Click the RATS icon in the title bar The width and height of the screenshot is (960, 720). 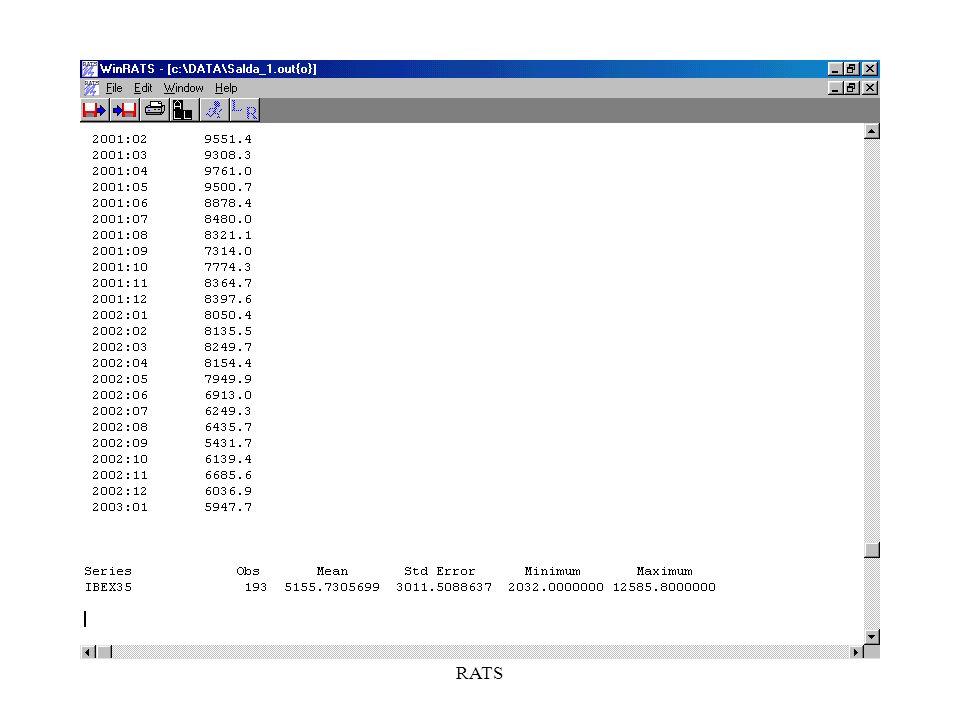89,69
